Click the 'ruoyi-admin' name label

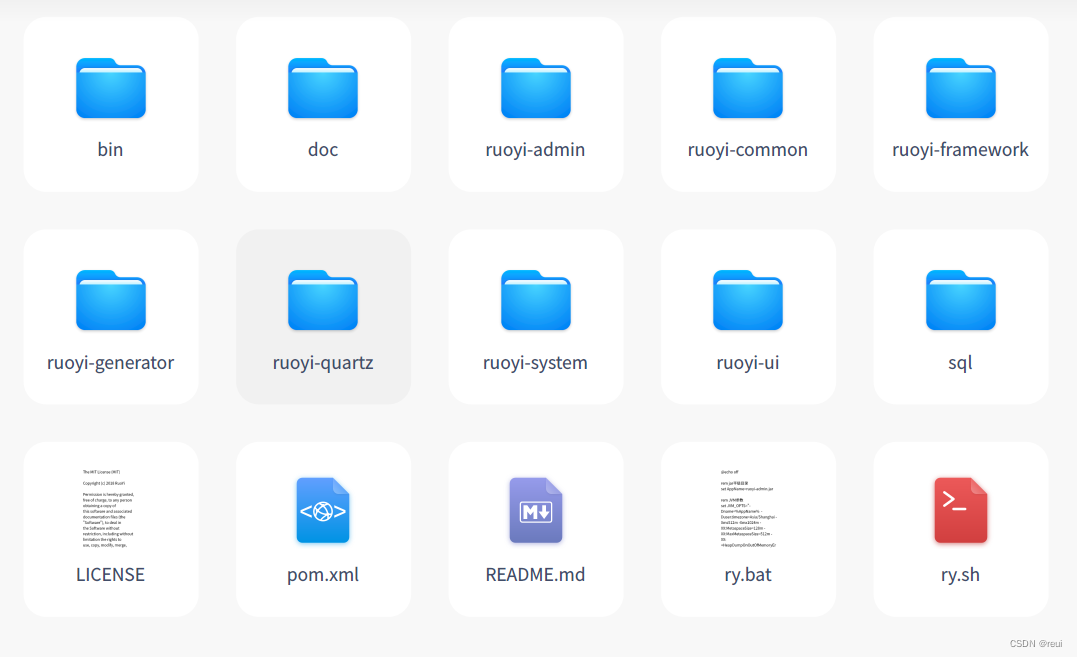(535, 150)
